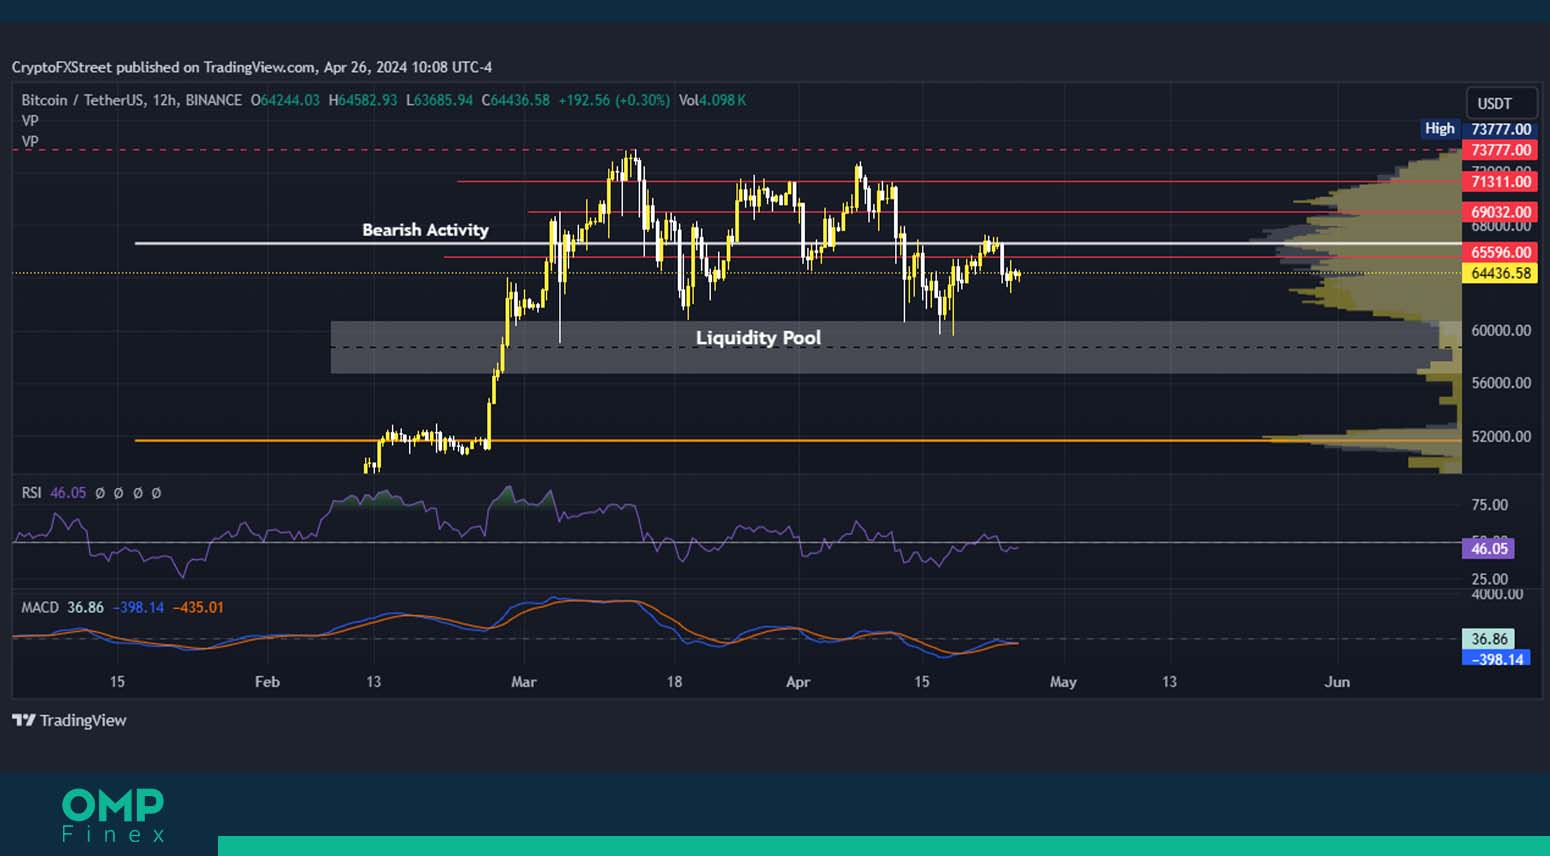Click the TradingView logo below the chart
Viewport: 1550px width, 856px height.
point(69,720)
